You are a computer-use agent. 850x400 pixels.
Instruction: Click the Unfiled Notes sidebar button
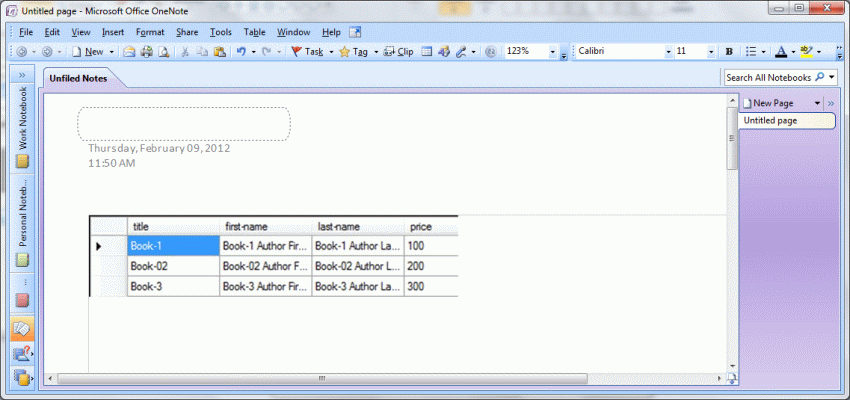[x=22, y=328]
